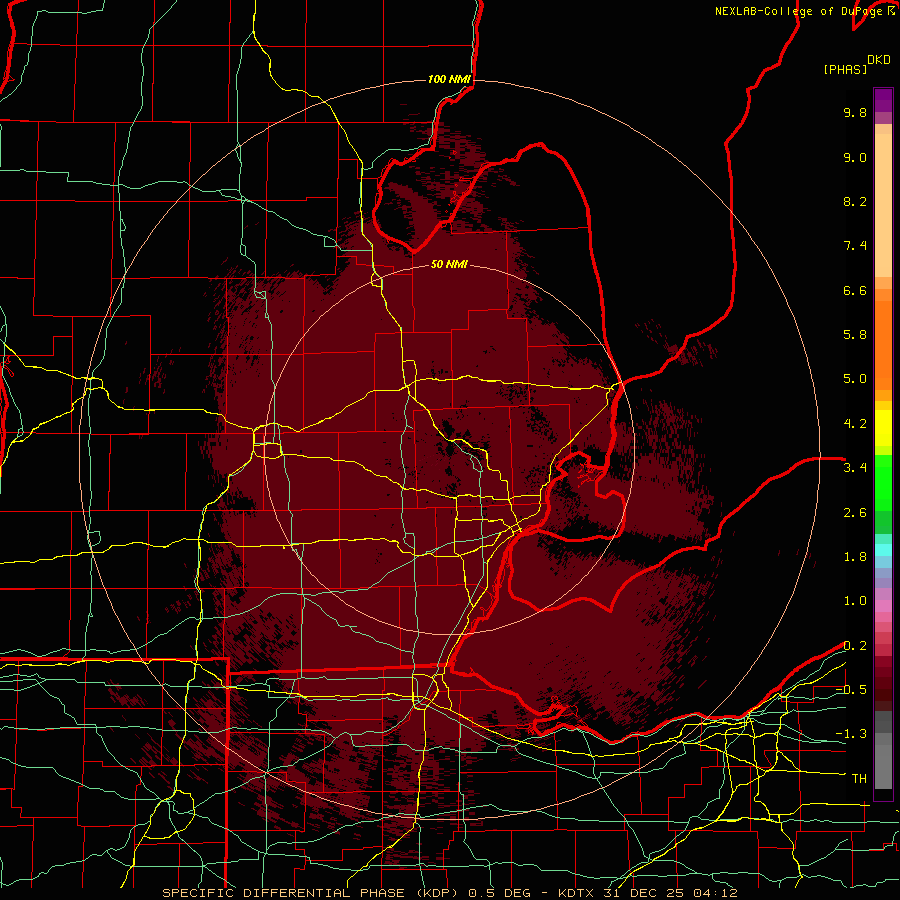Click the [PHAS] units label

[845, 69]
